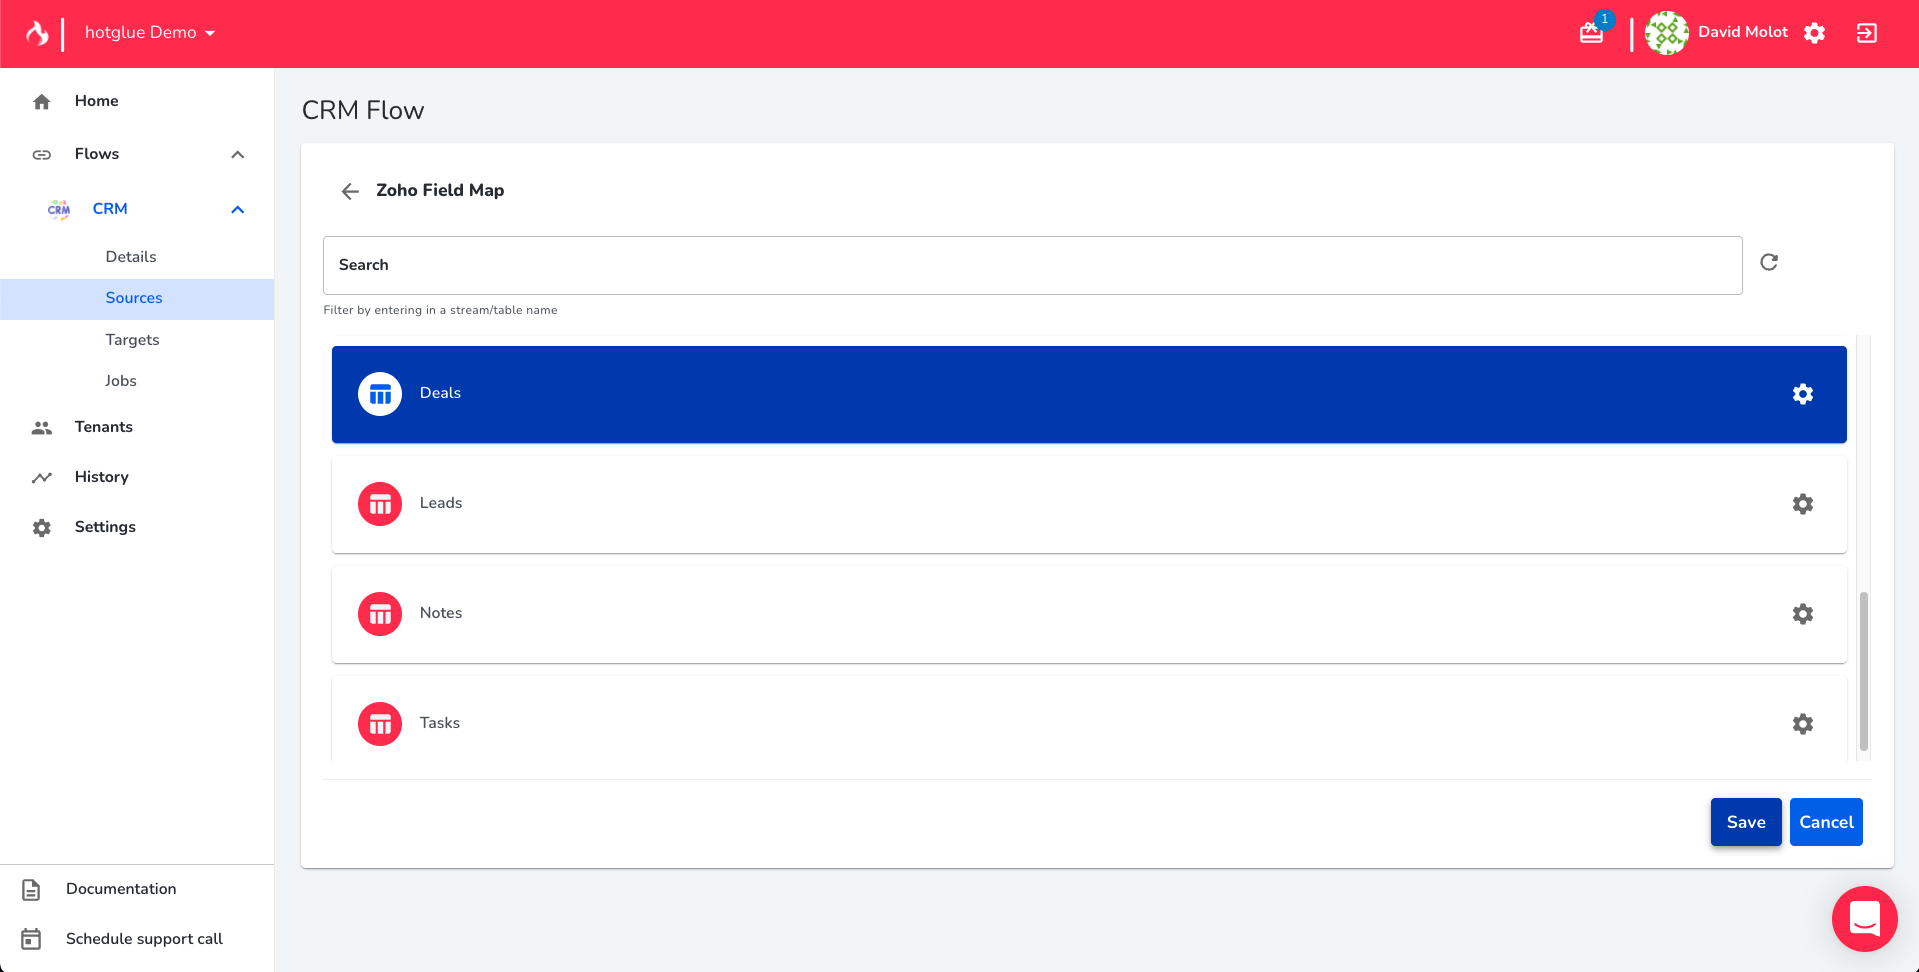Click the Documentation file icon
Screen dimensions: 1919x972
pyautogui.click(x=31, y=889)
